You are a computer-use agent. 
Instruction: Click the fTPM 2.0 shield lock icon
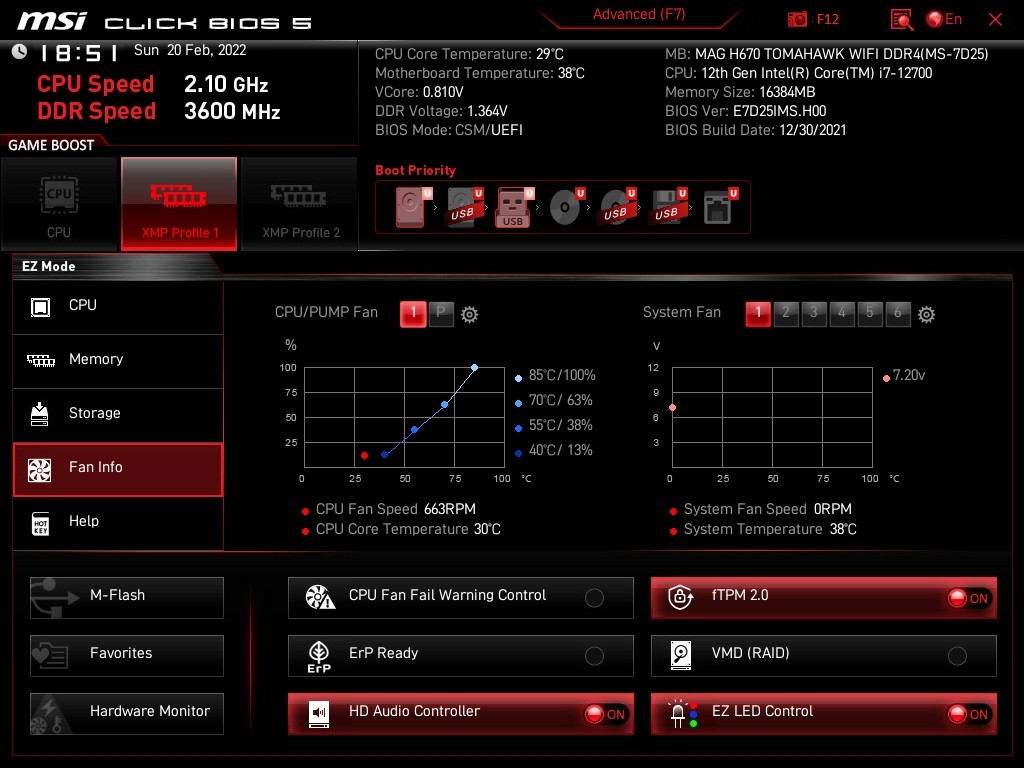680,596
